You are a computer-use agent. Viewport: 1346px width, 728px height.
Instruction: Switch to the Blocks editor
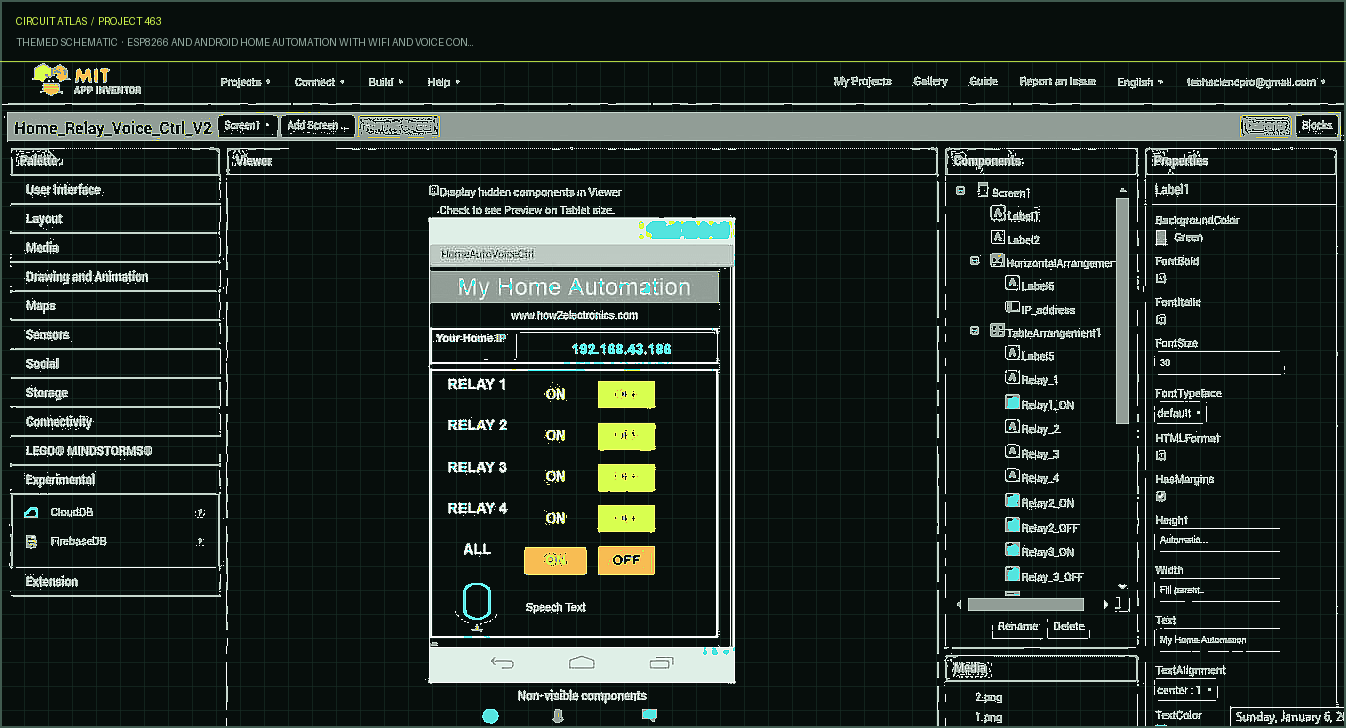tap(1316, 126)
